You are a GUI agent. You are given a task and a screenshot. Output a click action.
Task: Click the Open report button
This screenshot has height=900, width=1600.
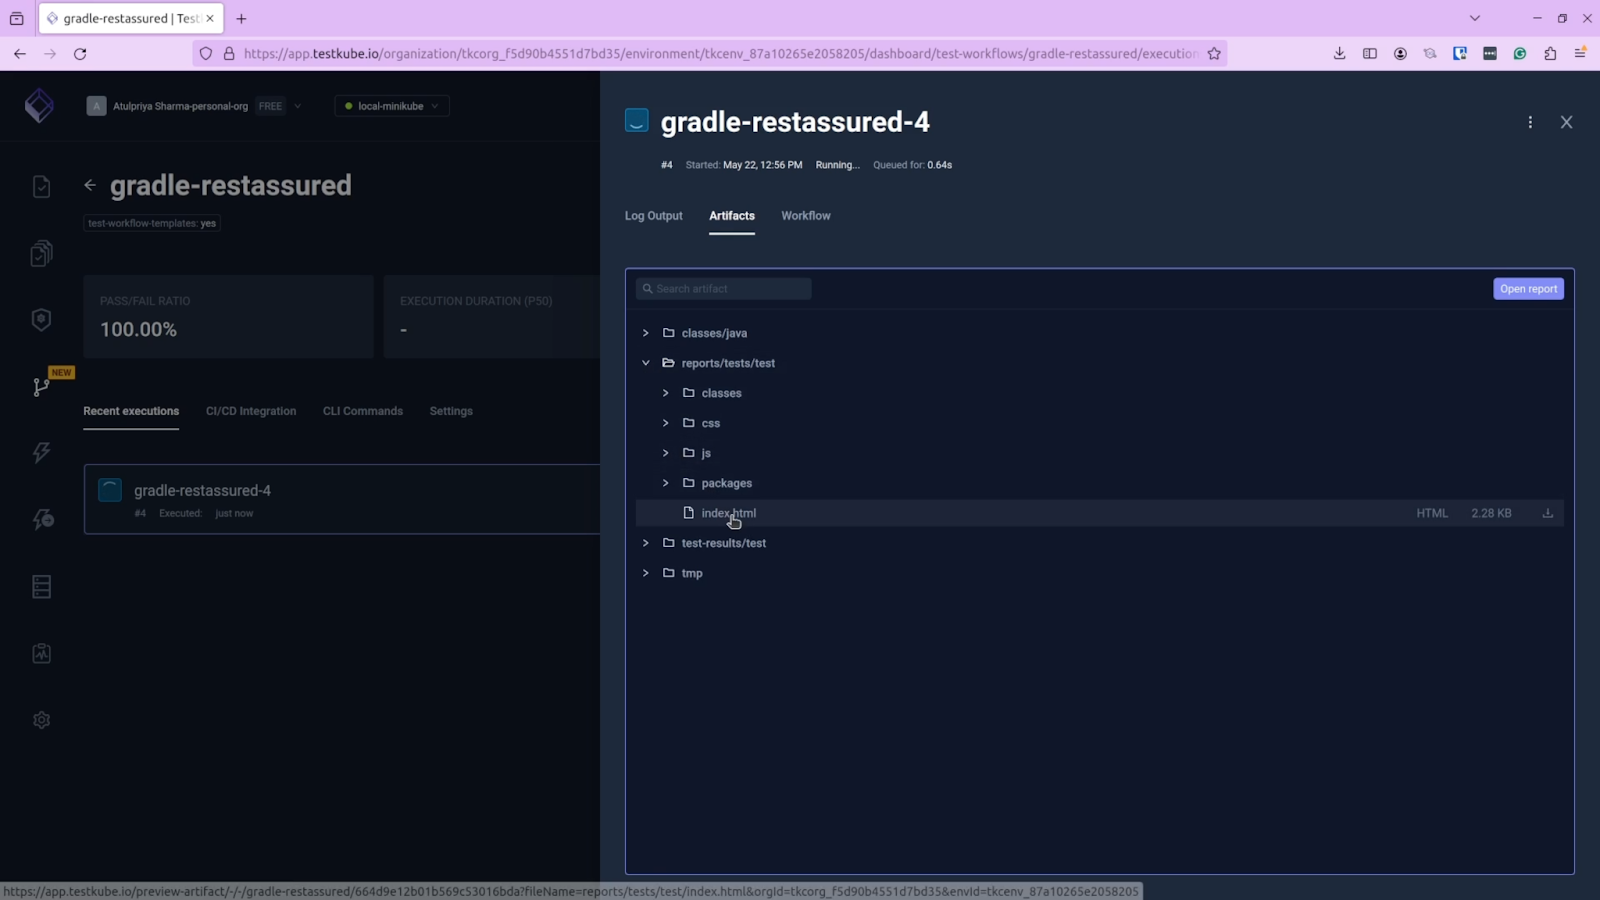[1529, 289]
